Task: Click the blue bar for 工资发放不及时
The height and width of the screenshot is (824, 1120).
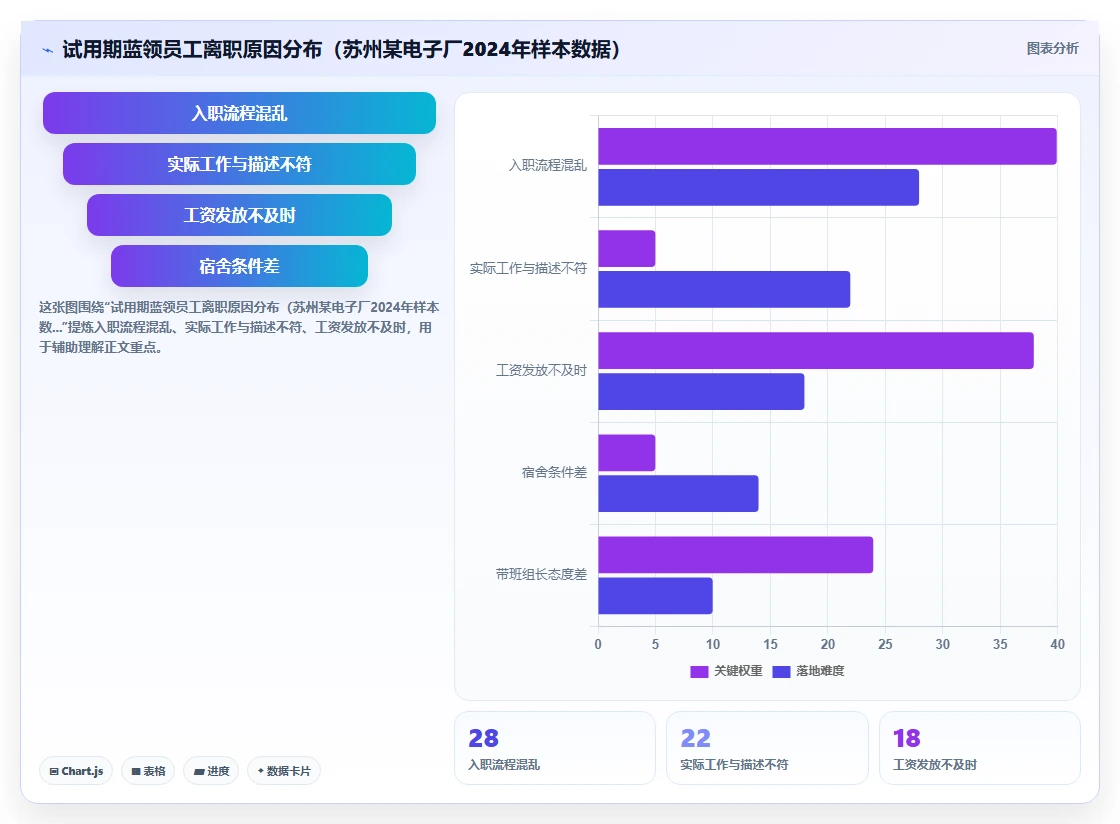Action: (x=701, y=391)
